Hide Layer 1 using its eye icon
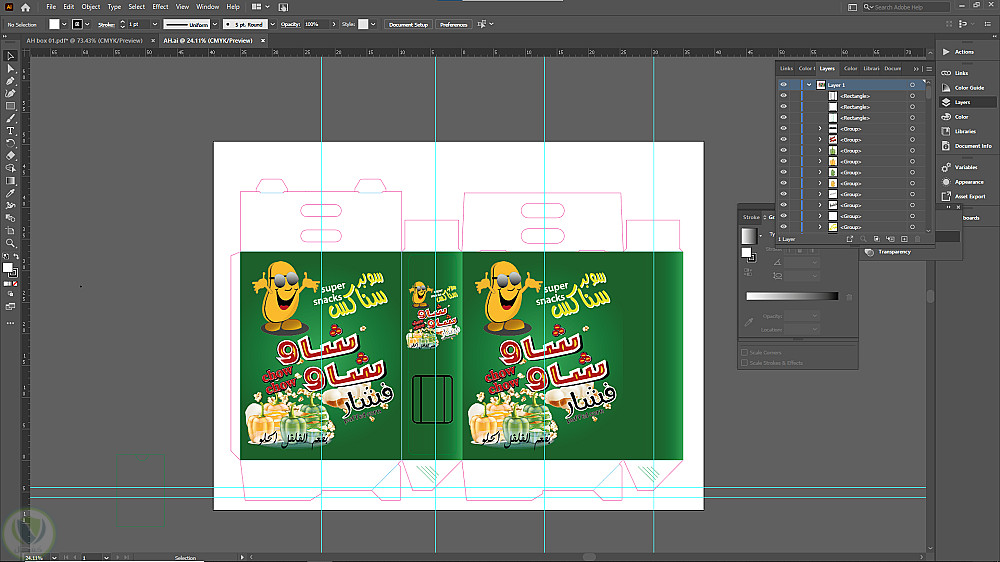This screenshot has height=562, width=1000. (x=783, y=85)
